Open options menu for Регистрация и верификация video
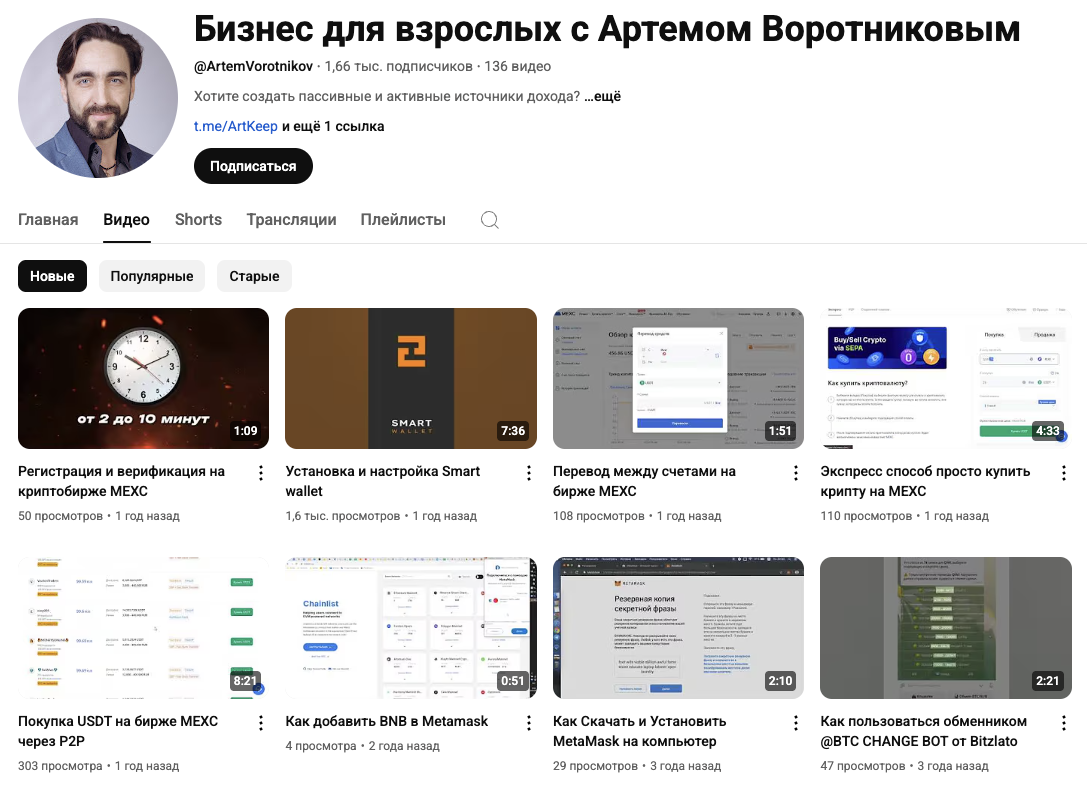1087x792 pixels. point(261,473)
